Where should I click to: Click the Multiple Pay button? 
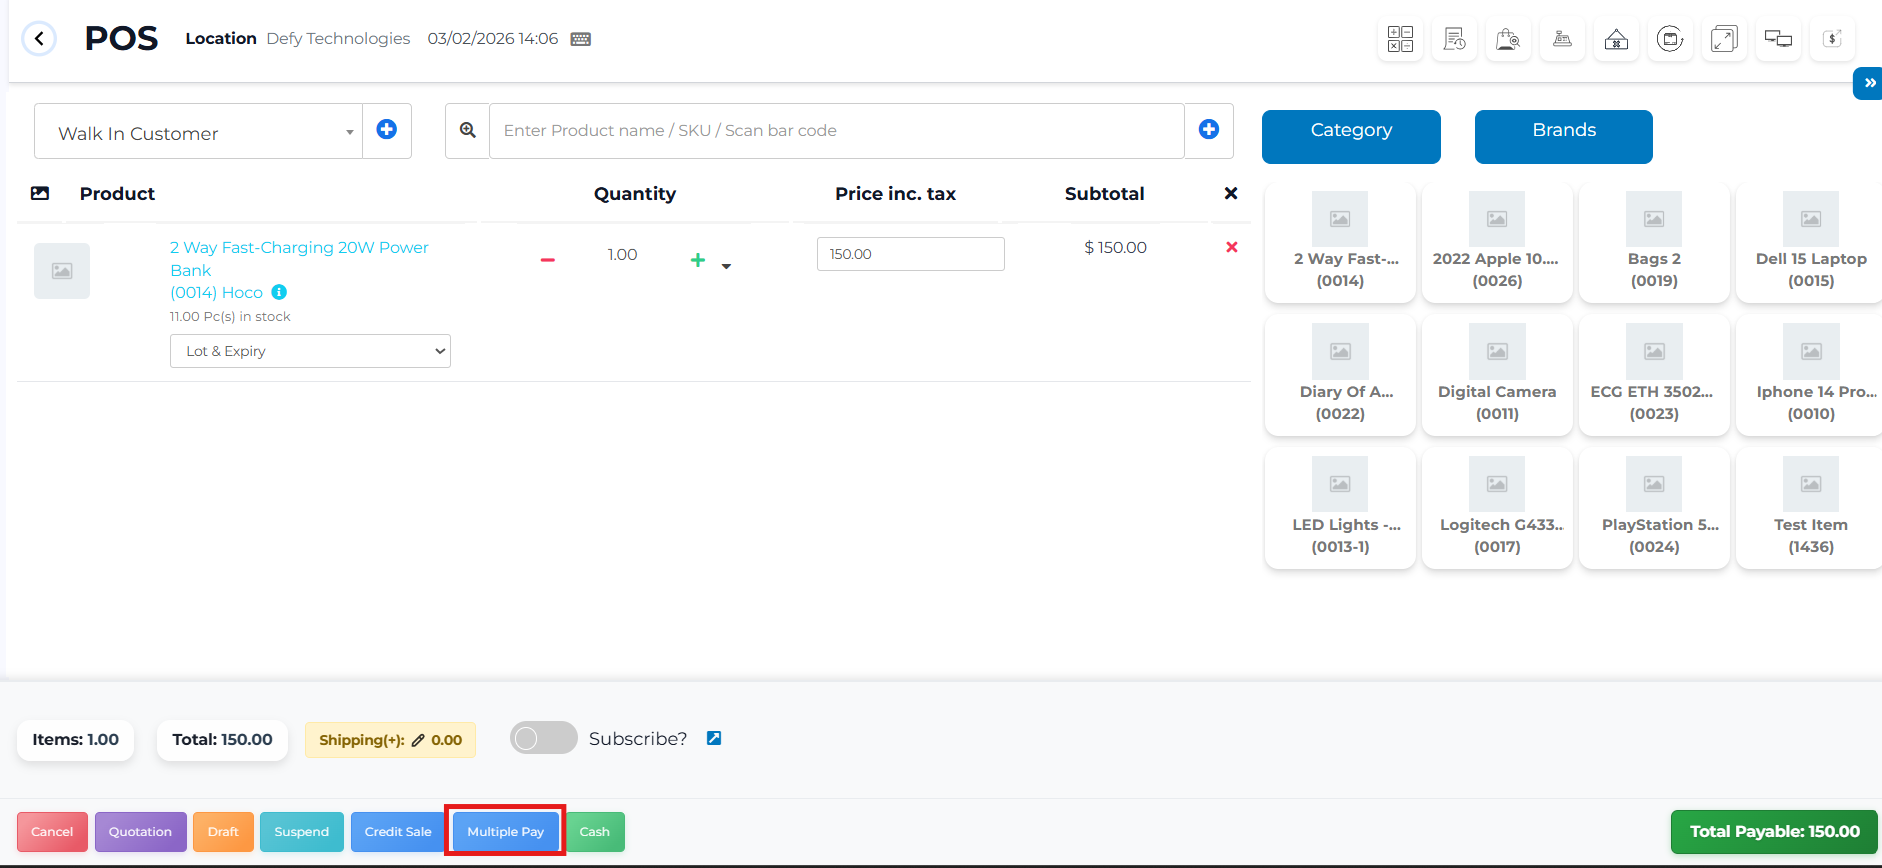coord(505,832)
